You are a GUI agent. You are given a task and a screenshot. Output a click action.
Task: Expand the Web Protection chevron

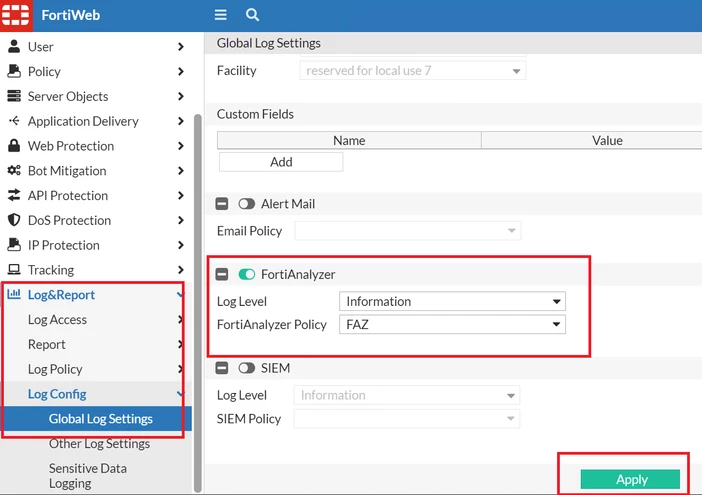tap(180, 146)
